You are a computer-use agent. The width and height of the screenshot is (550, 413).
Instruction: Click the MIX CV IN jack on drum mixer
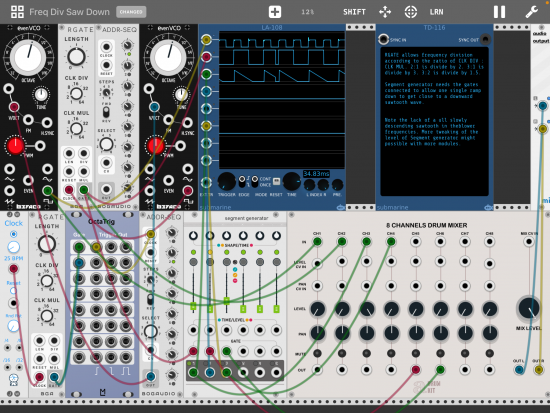click(529, 241)
